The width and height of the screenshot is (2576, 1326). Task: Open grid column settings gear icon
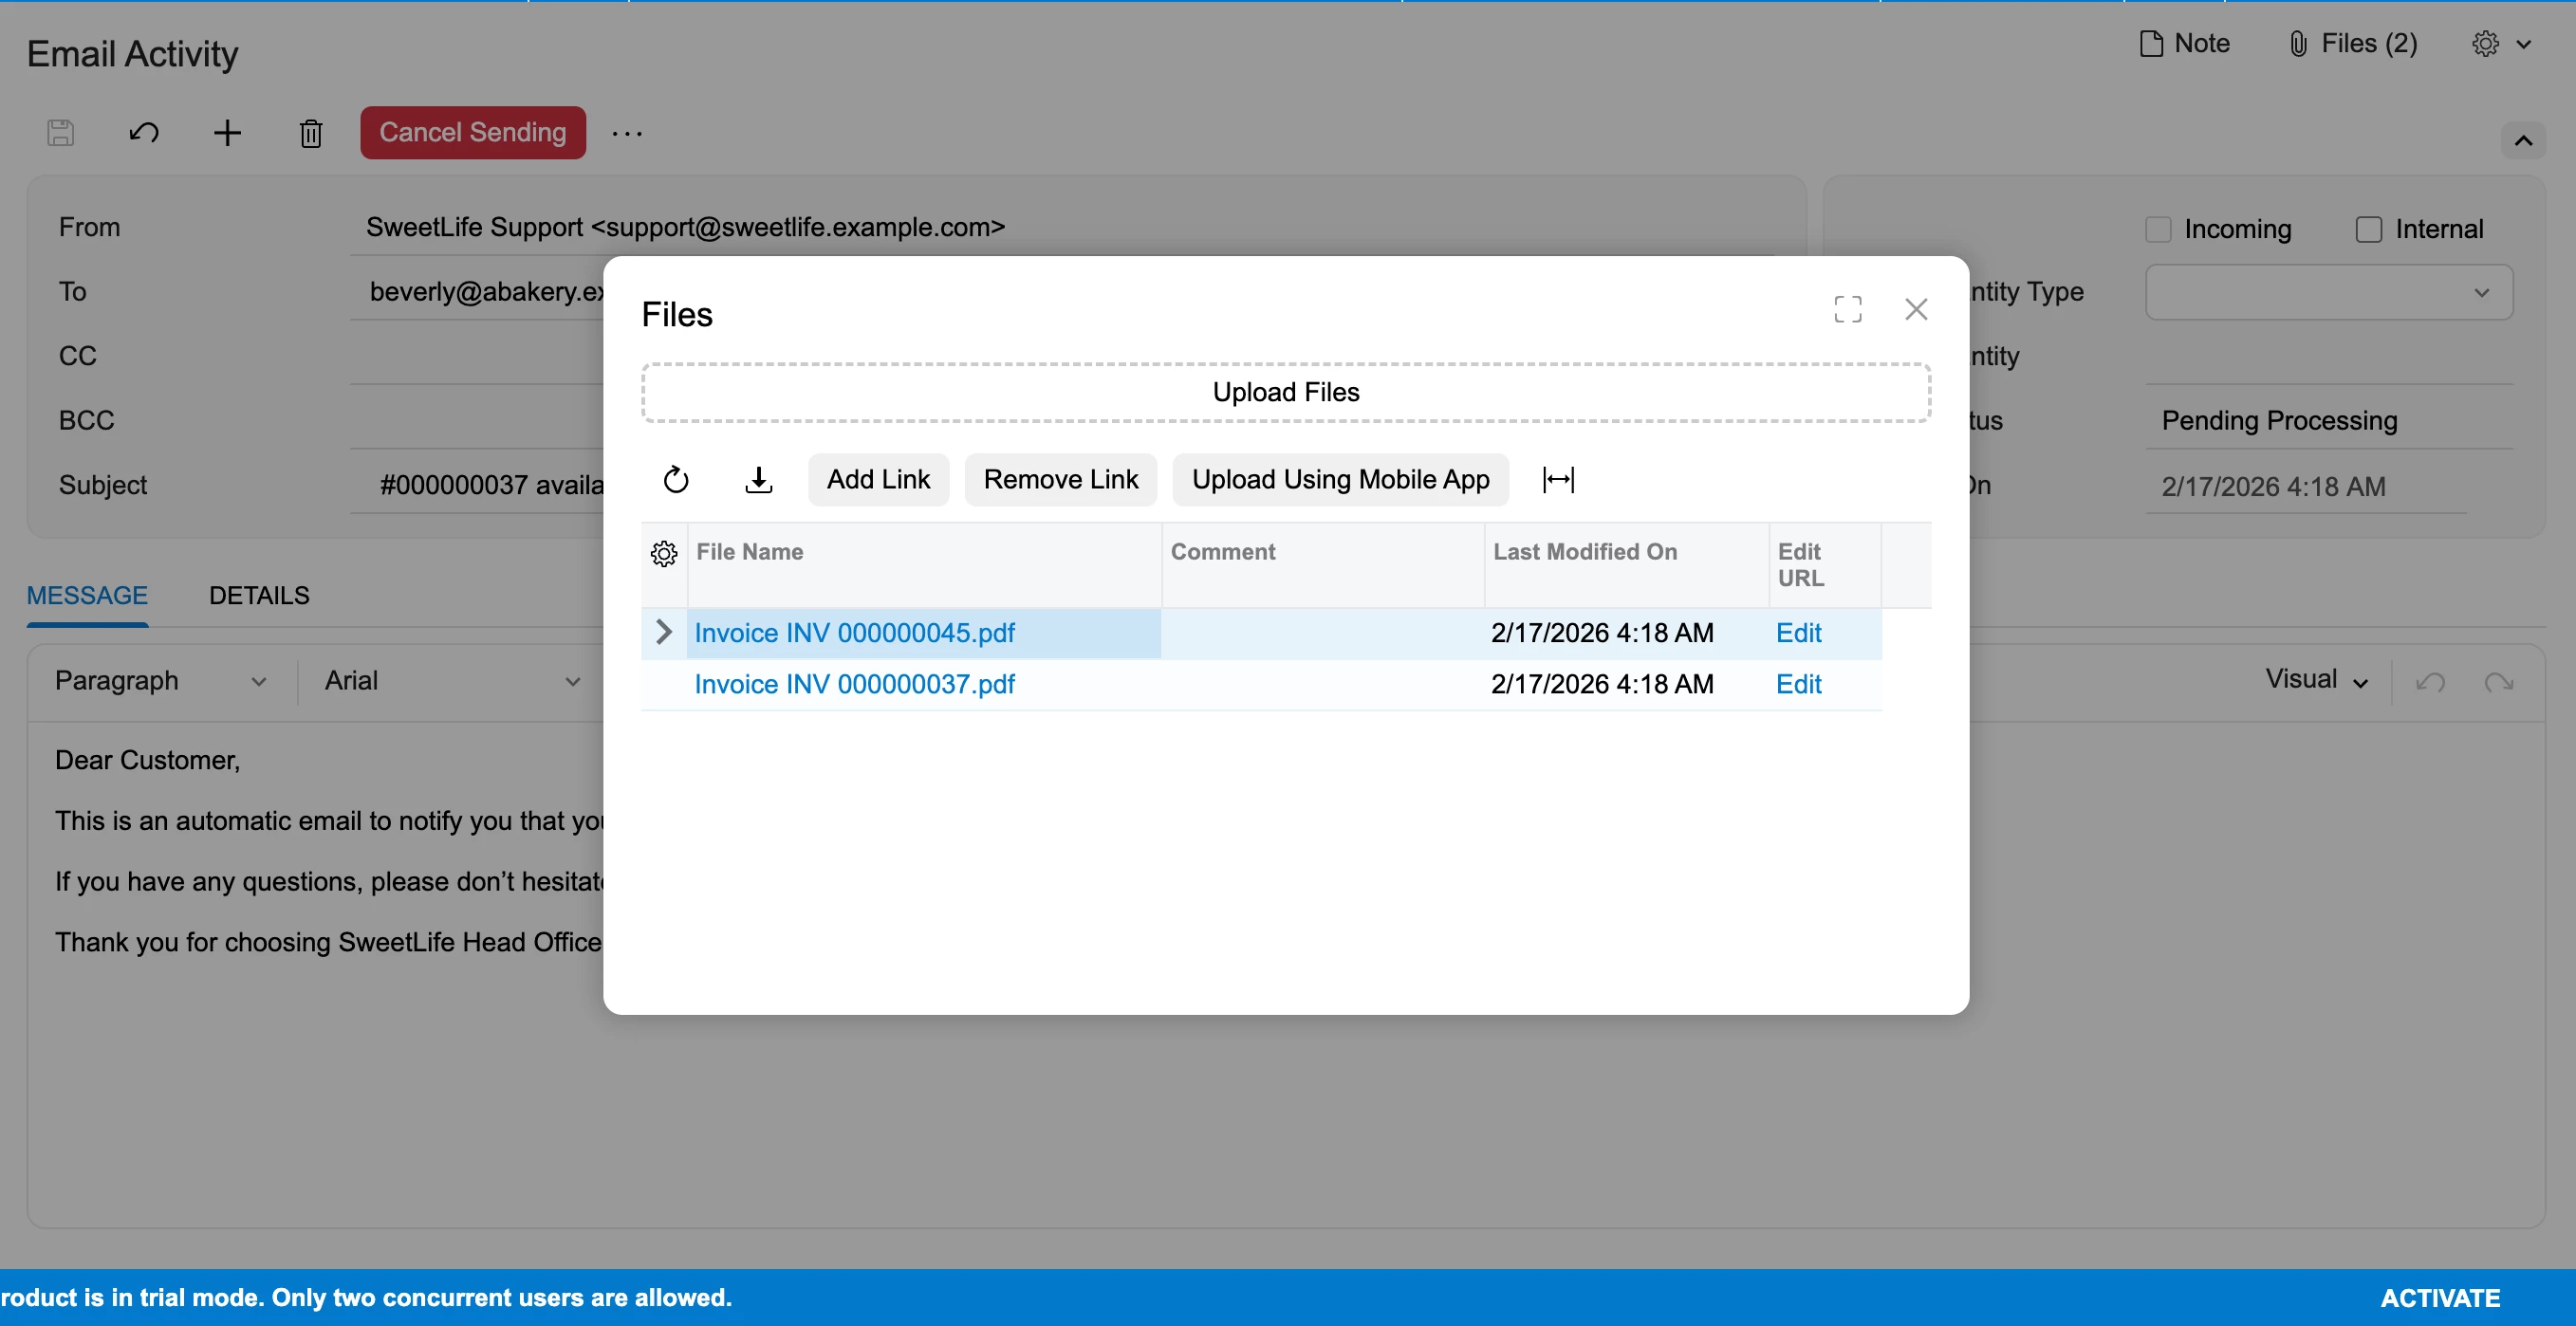[664, 553]
